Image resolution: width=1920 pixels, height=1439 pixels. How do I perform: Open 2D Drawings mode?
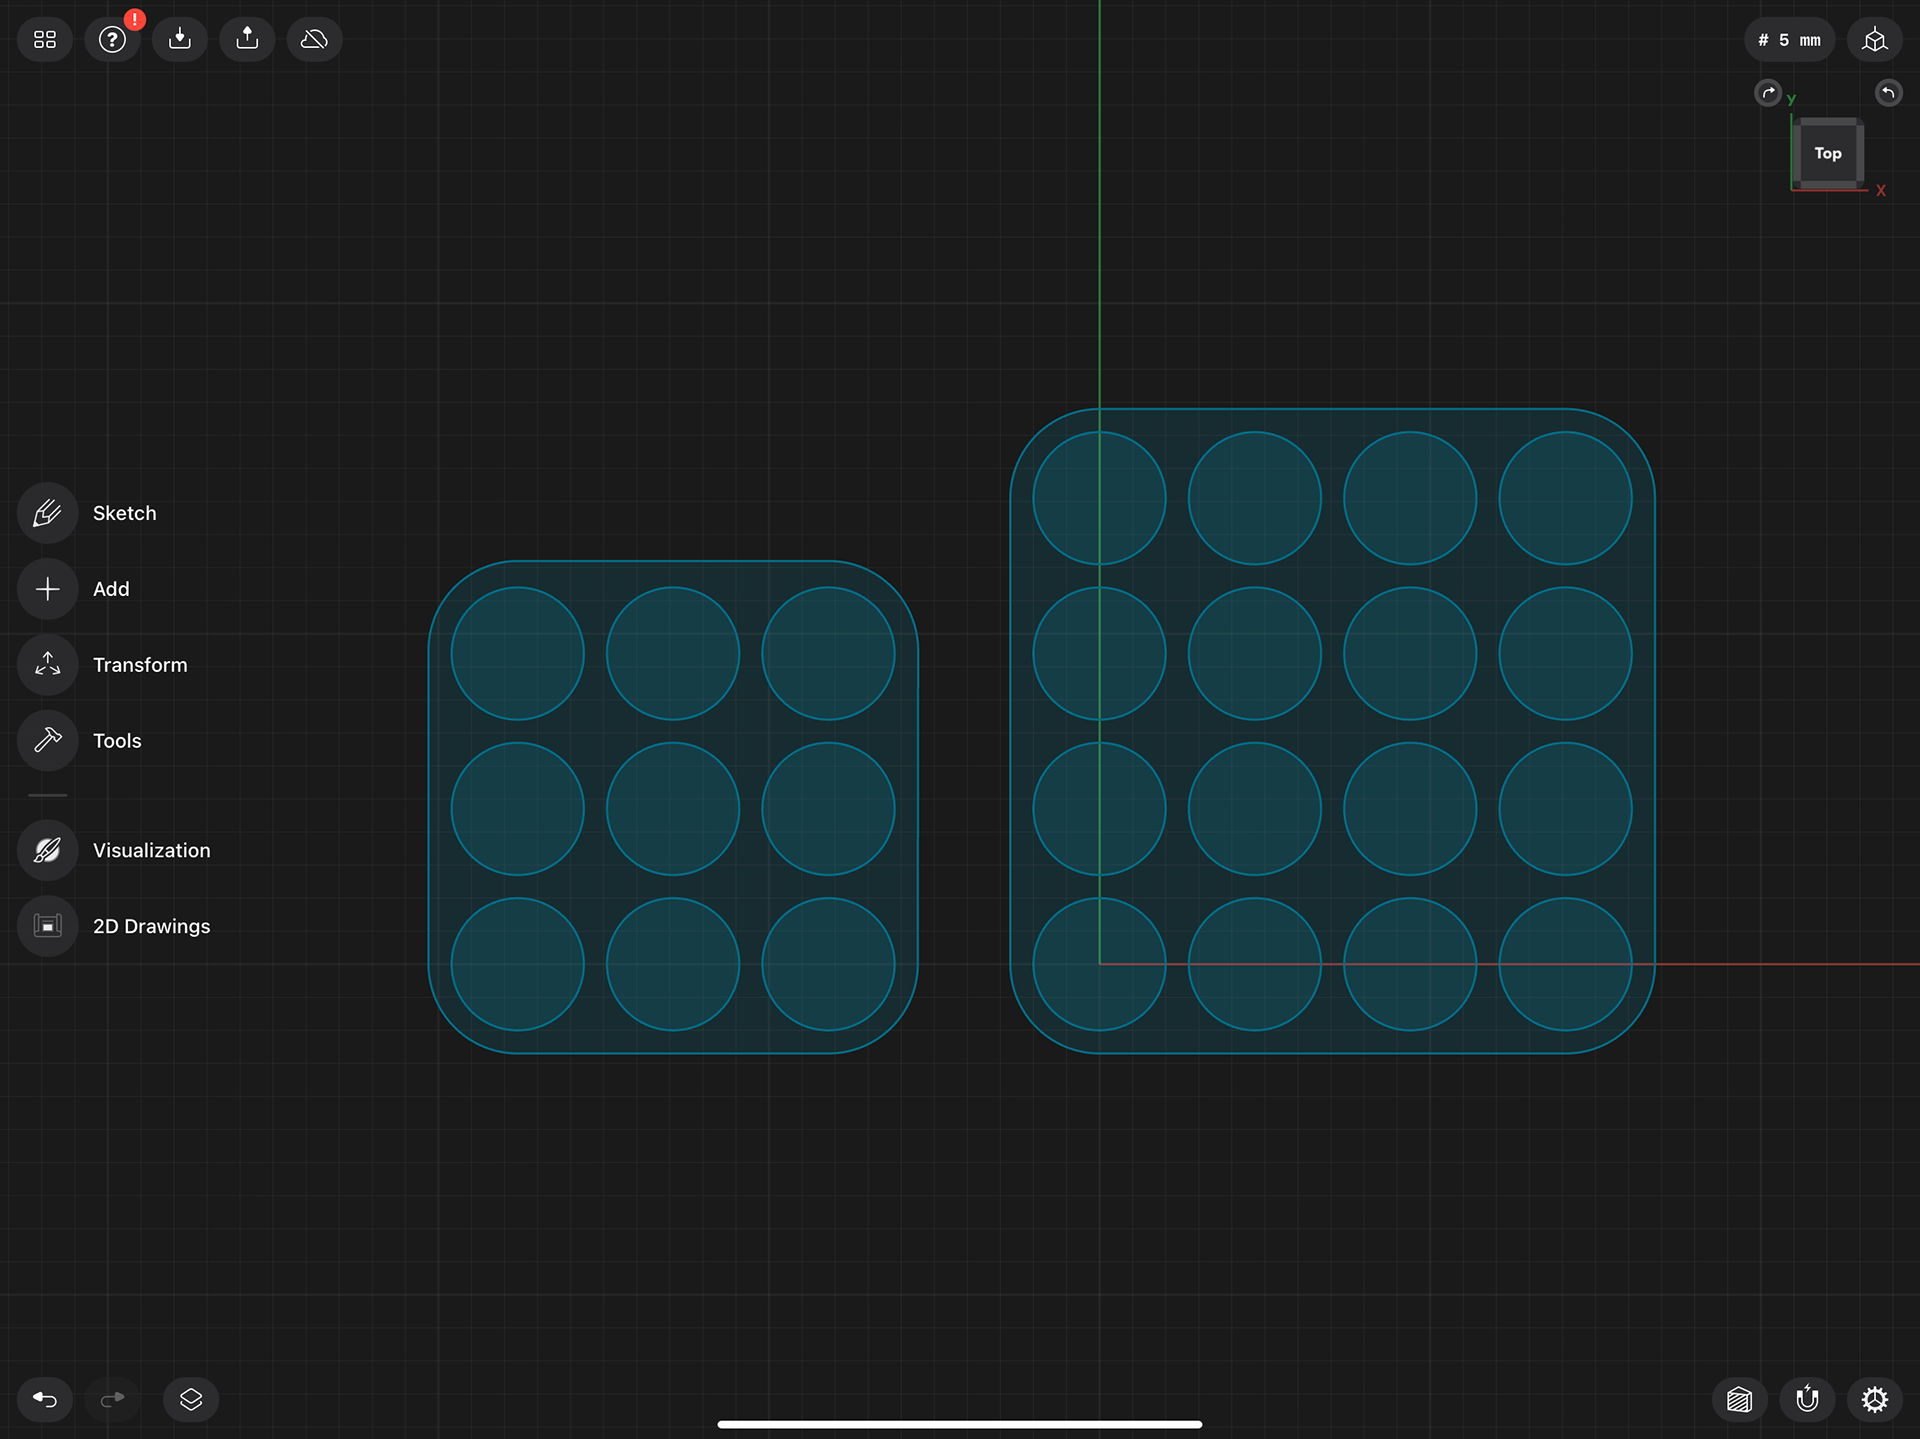47,926
